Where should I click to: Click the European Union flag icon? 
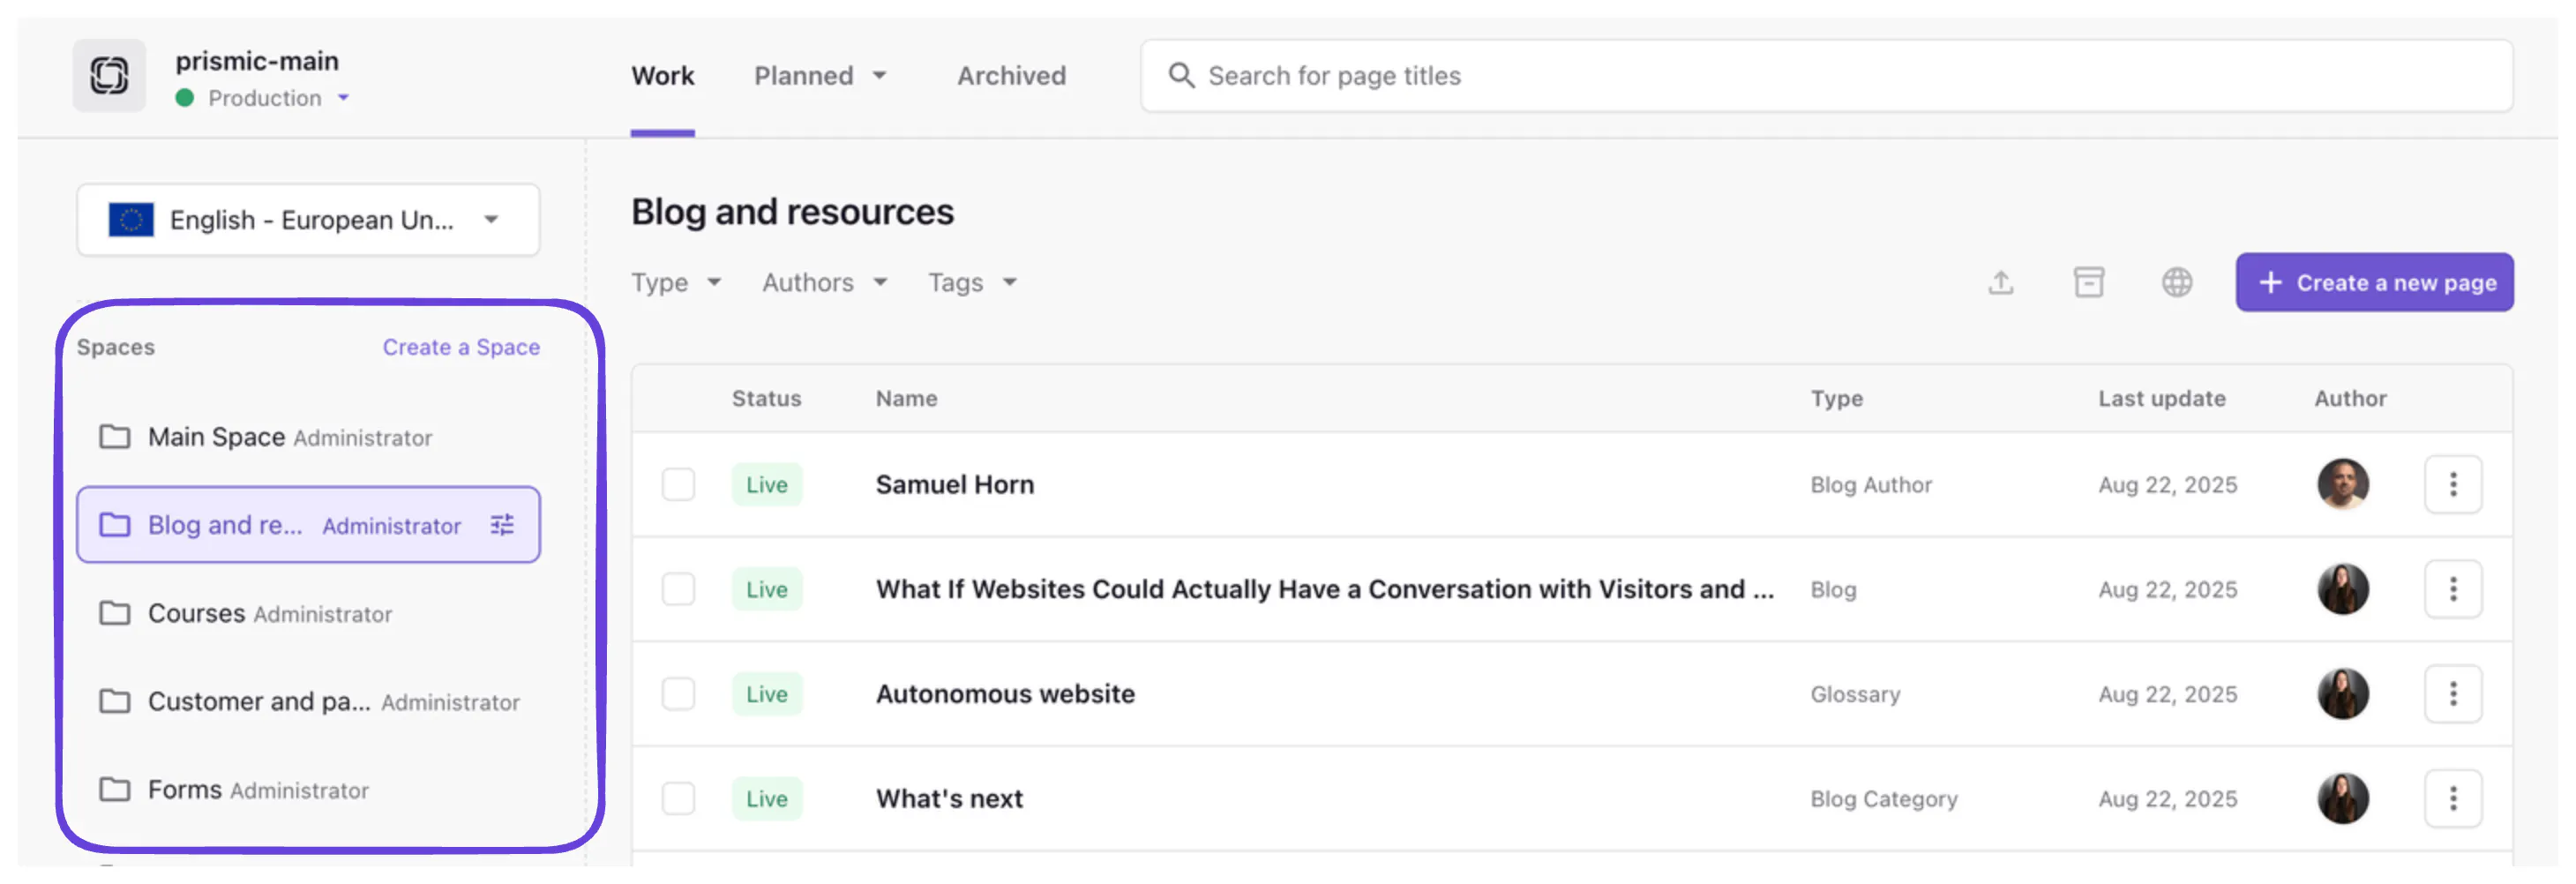tap(131, 220)
